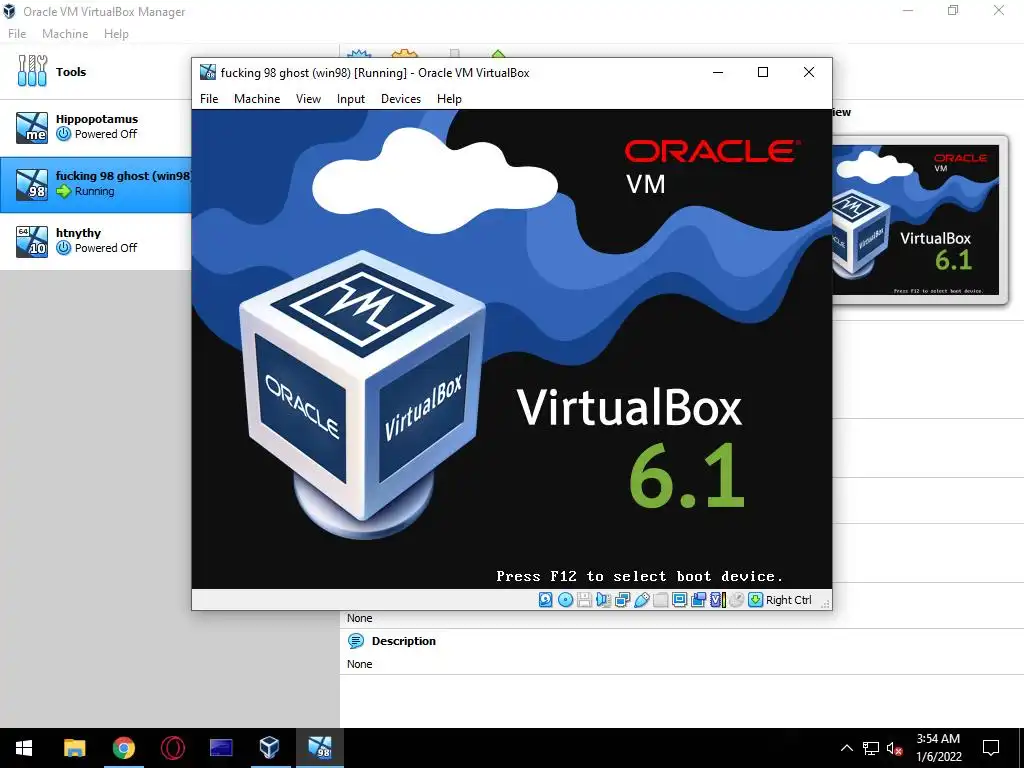Click the green keyboard capture arrow icon
1024x768 pixels.
[x=756, y=600]
